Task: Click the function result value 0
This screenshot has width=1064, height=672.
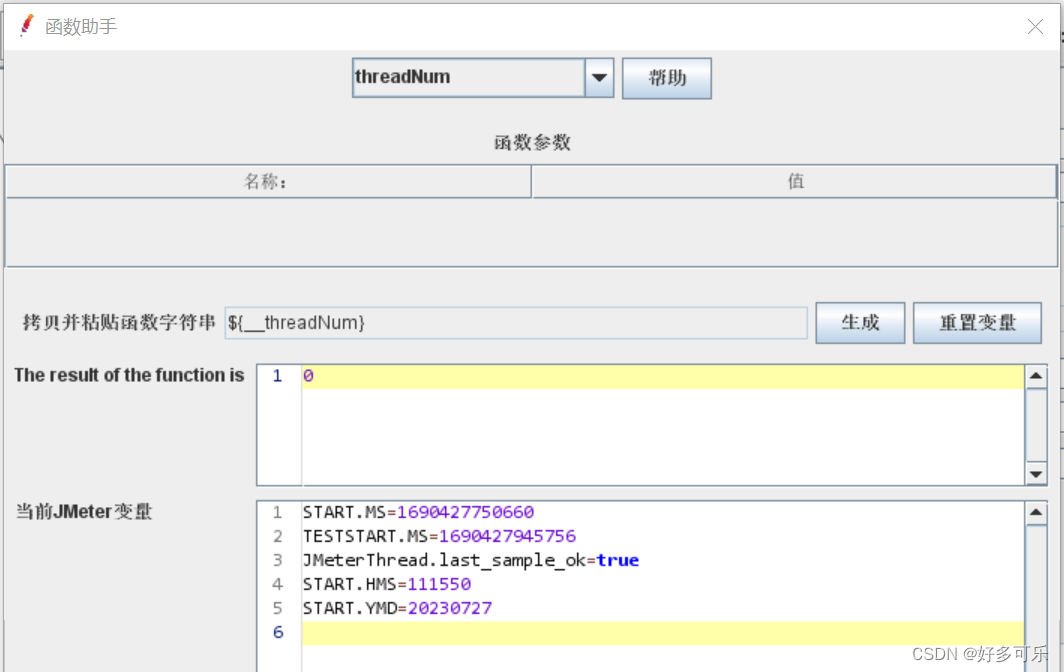Action: pos(308,376)
